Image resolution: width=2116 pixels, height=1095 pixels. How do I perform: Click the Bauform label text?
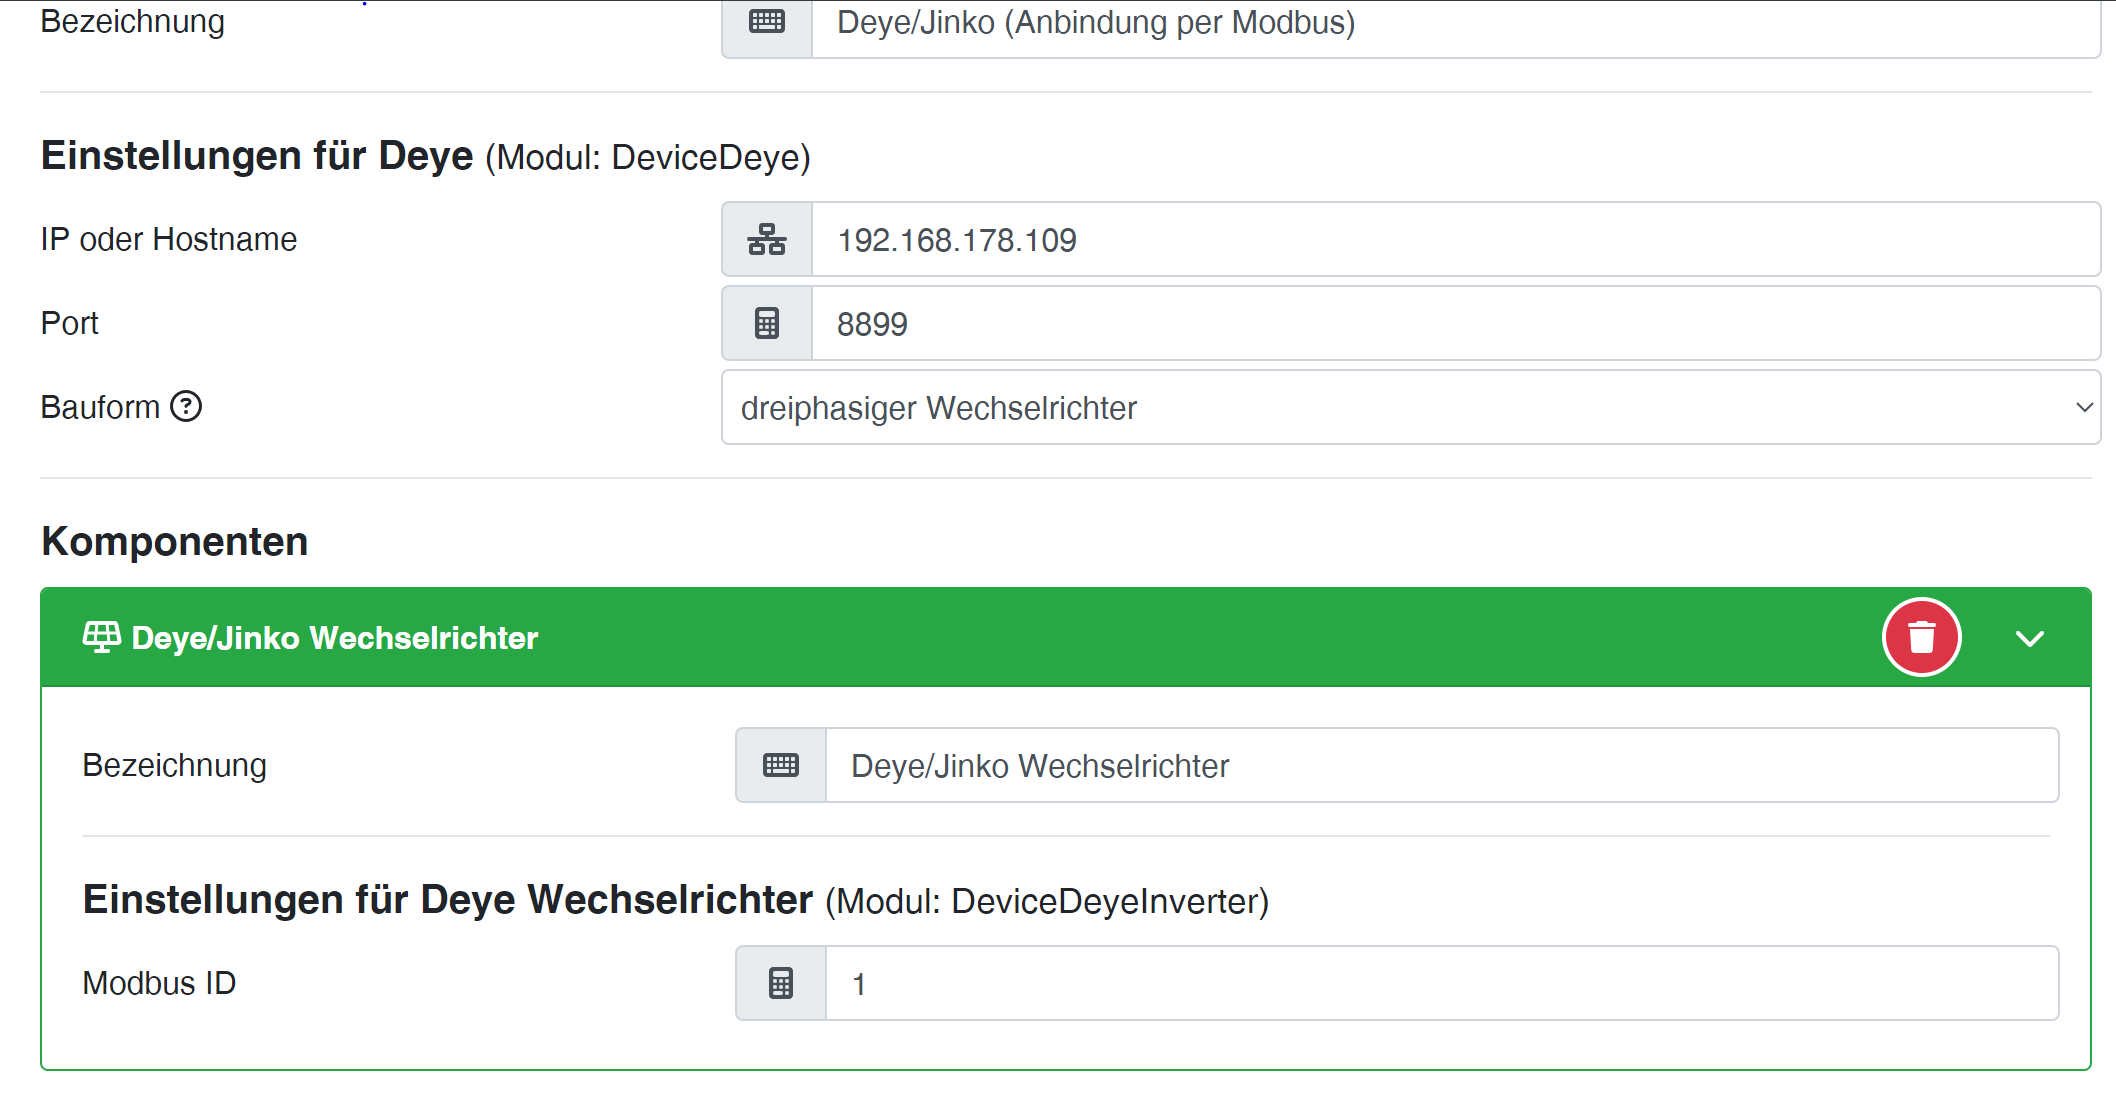[x=100, y=408]
